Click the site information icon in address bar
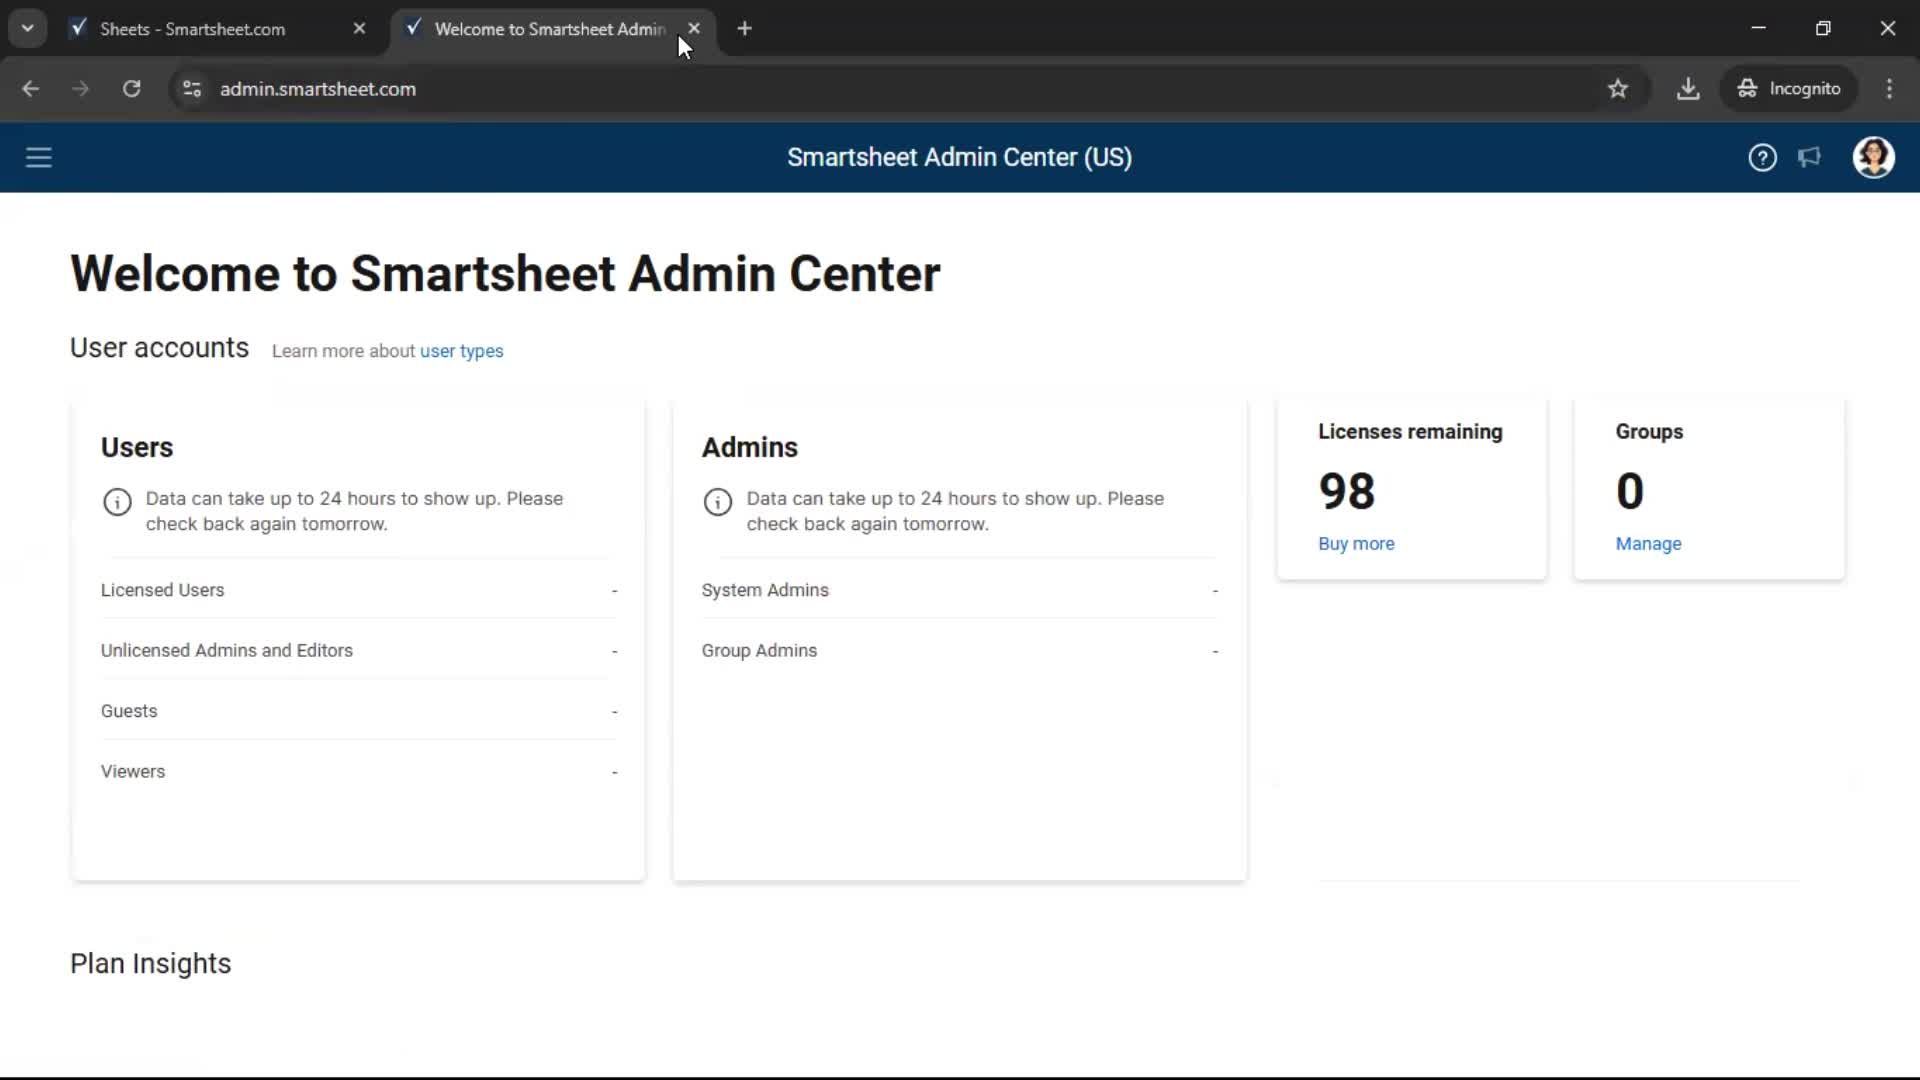1920x1080 pixels. (192, 89)
